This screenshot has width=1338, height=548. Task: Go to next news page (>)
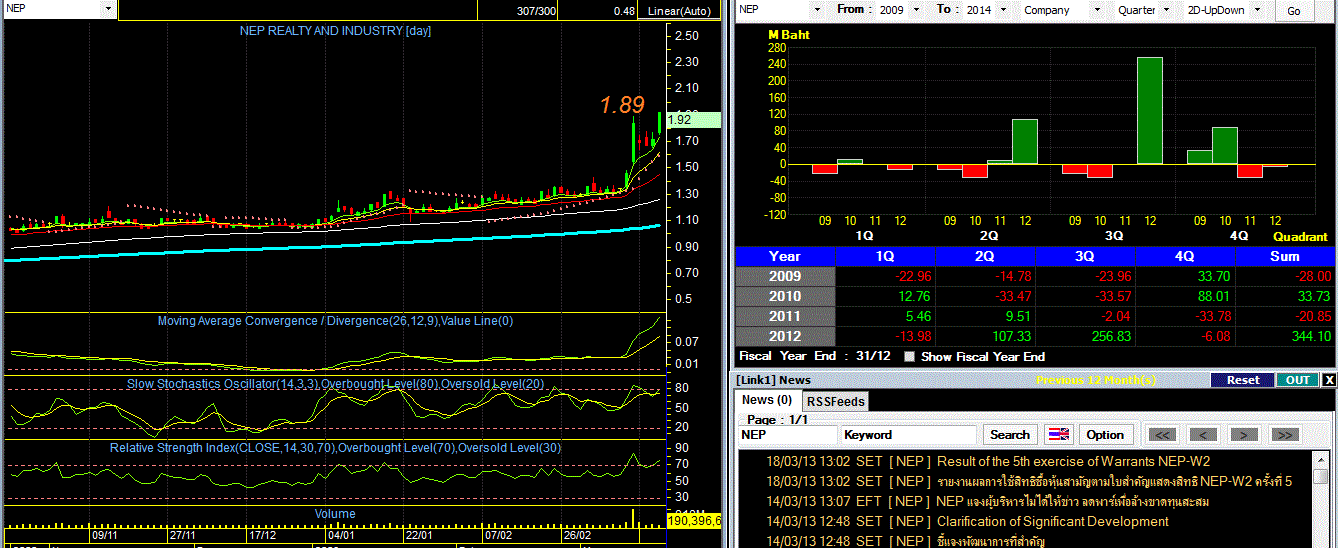coord(1243,434)
